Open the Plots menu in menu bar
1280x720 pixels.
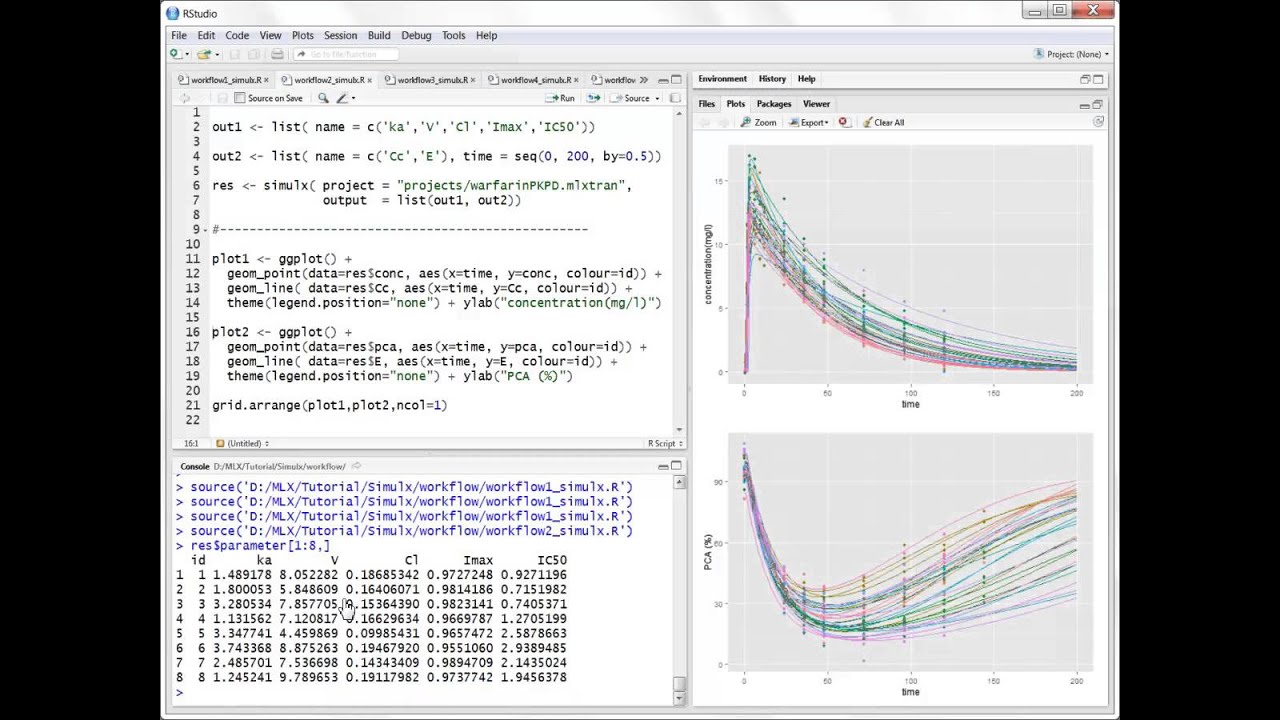pos(302,35)
